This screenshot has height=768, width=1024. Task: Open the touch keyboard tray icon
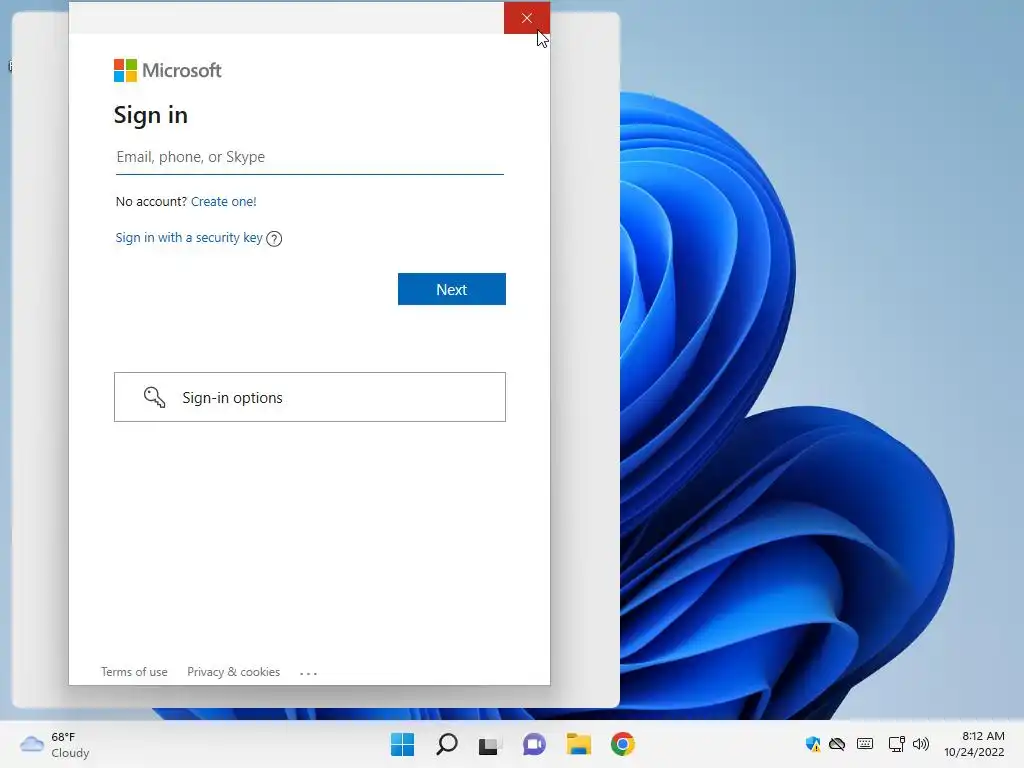[865, 744]
